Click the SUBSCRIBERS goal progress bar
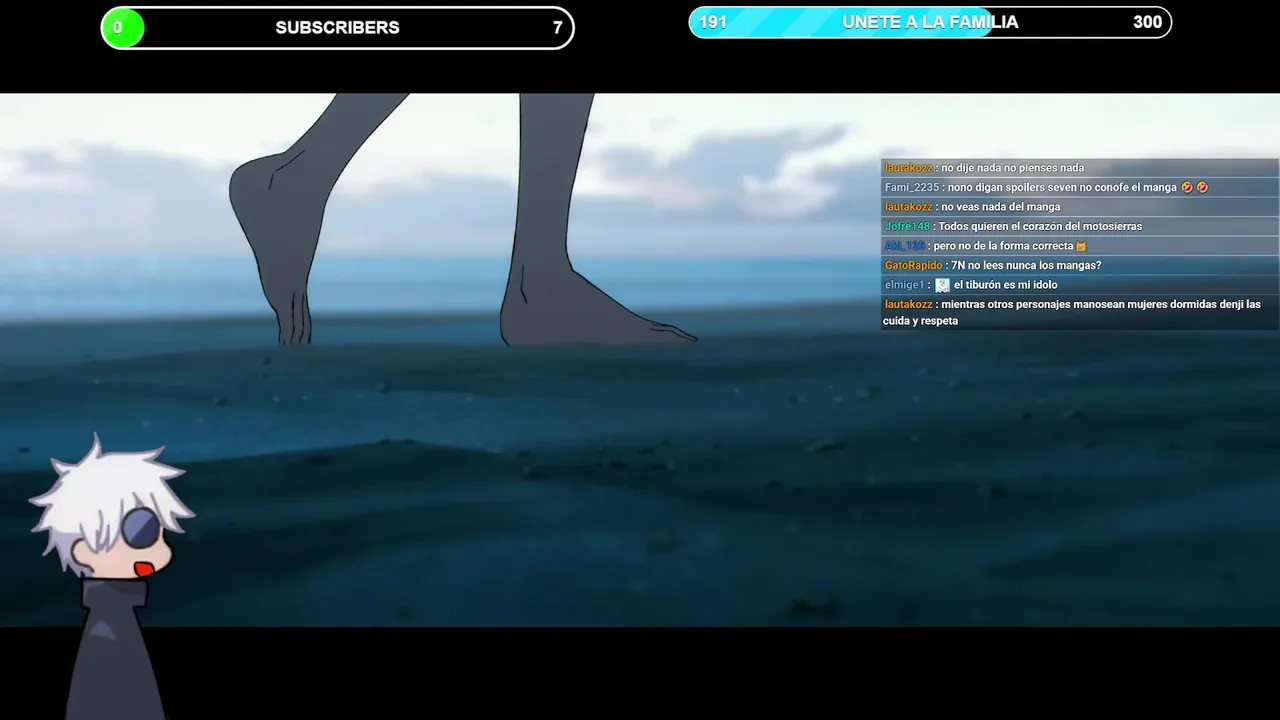This screenshot has width=1280, height=720. point(338,28)
